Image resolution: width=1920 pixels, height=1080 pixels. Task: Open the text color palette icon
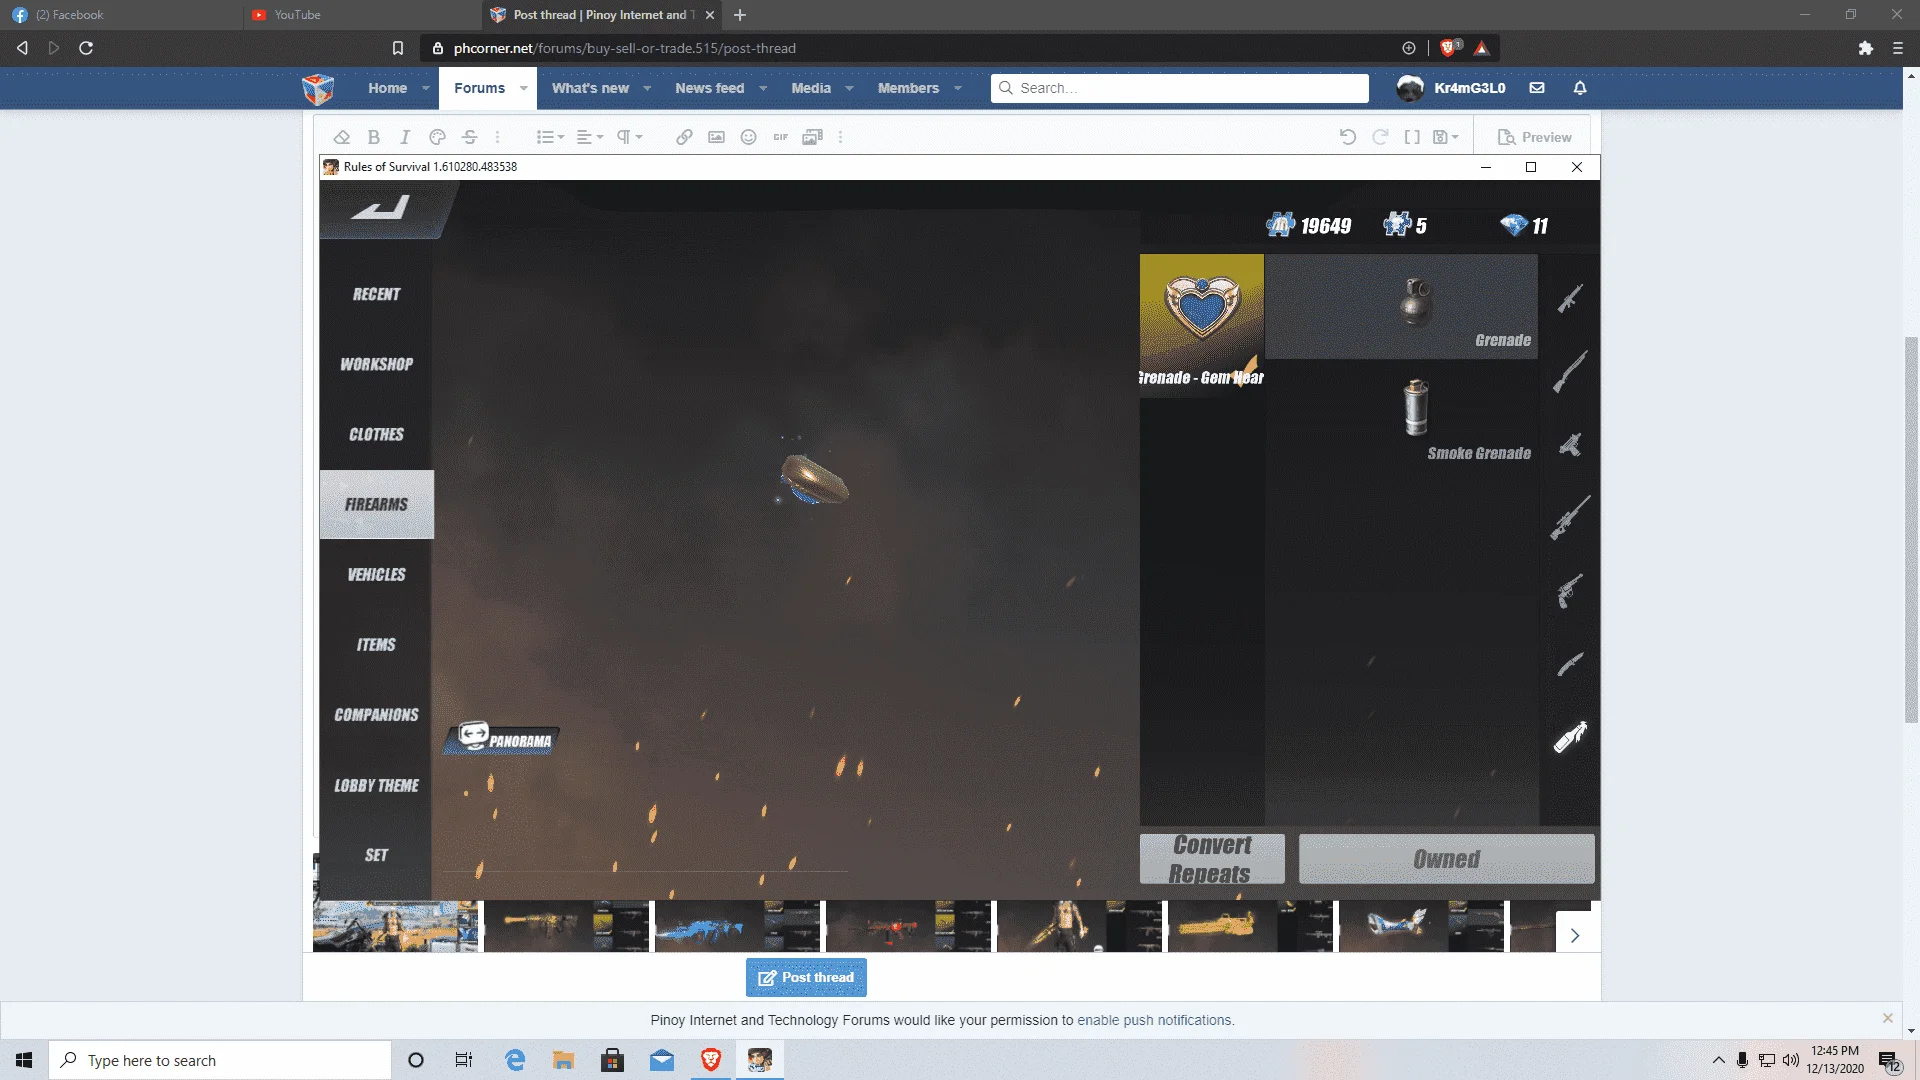437,137
